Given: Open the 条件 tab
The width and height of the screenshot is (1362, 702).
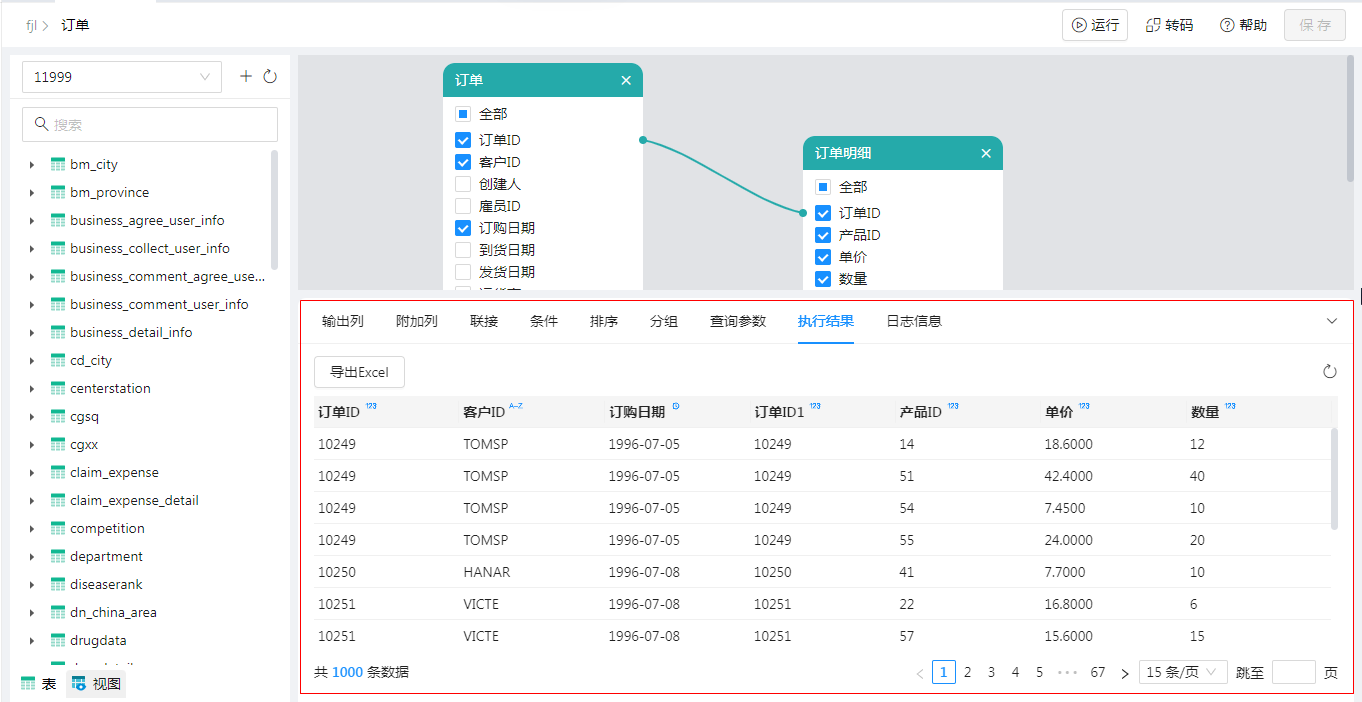Looking at the screenshot, I should [544, 321].
